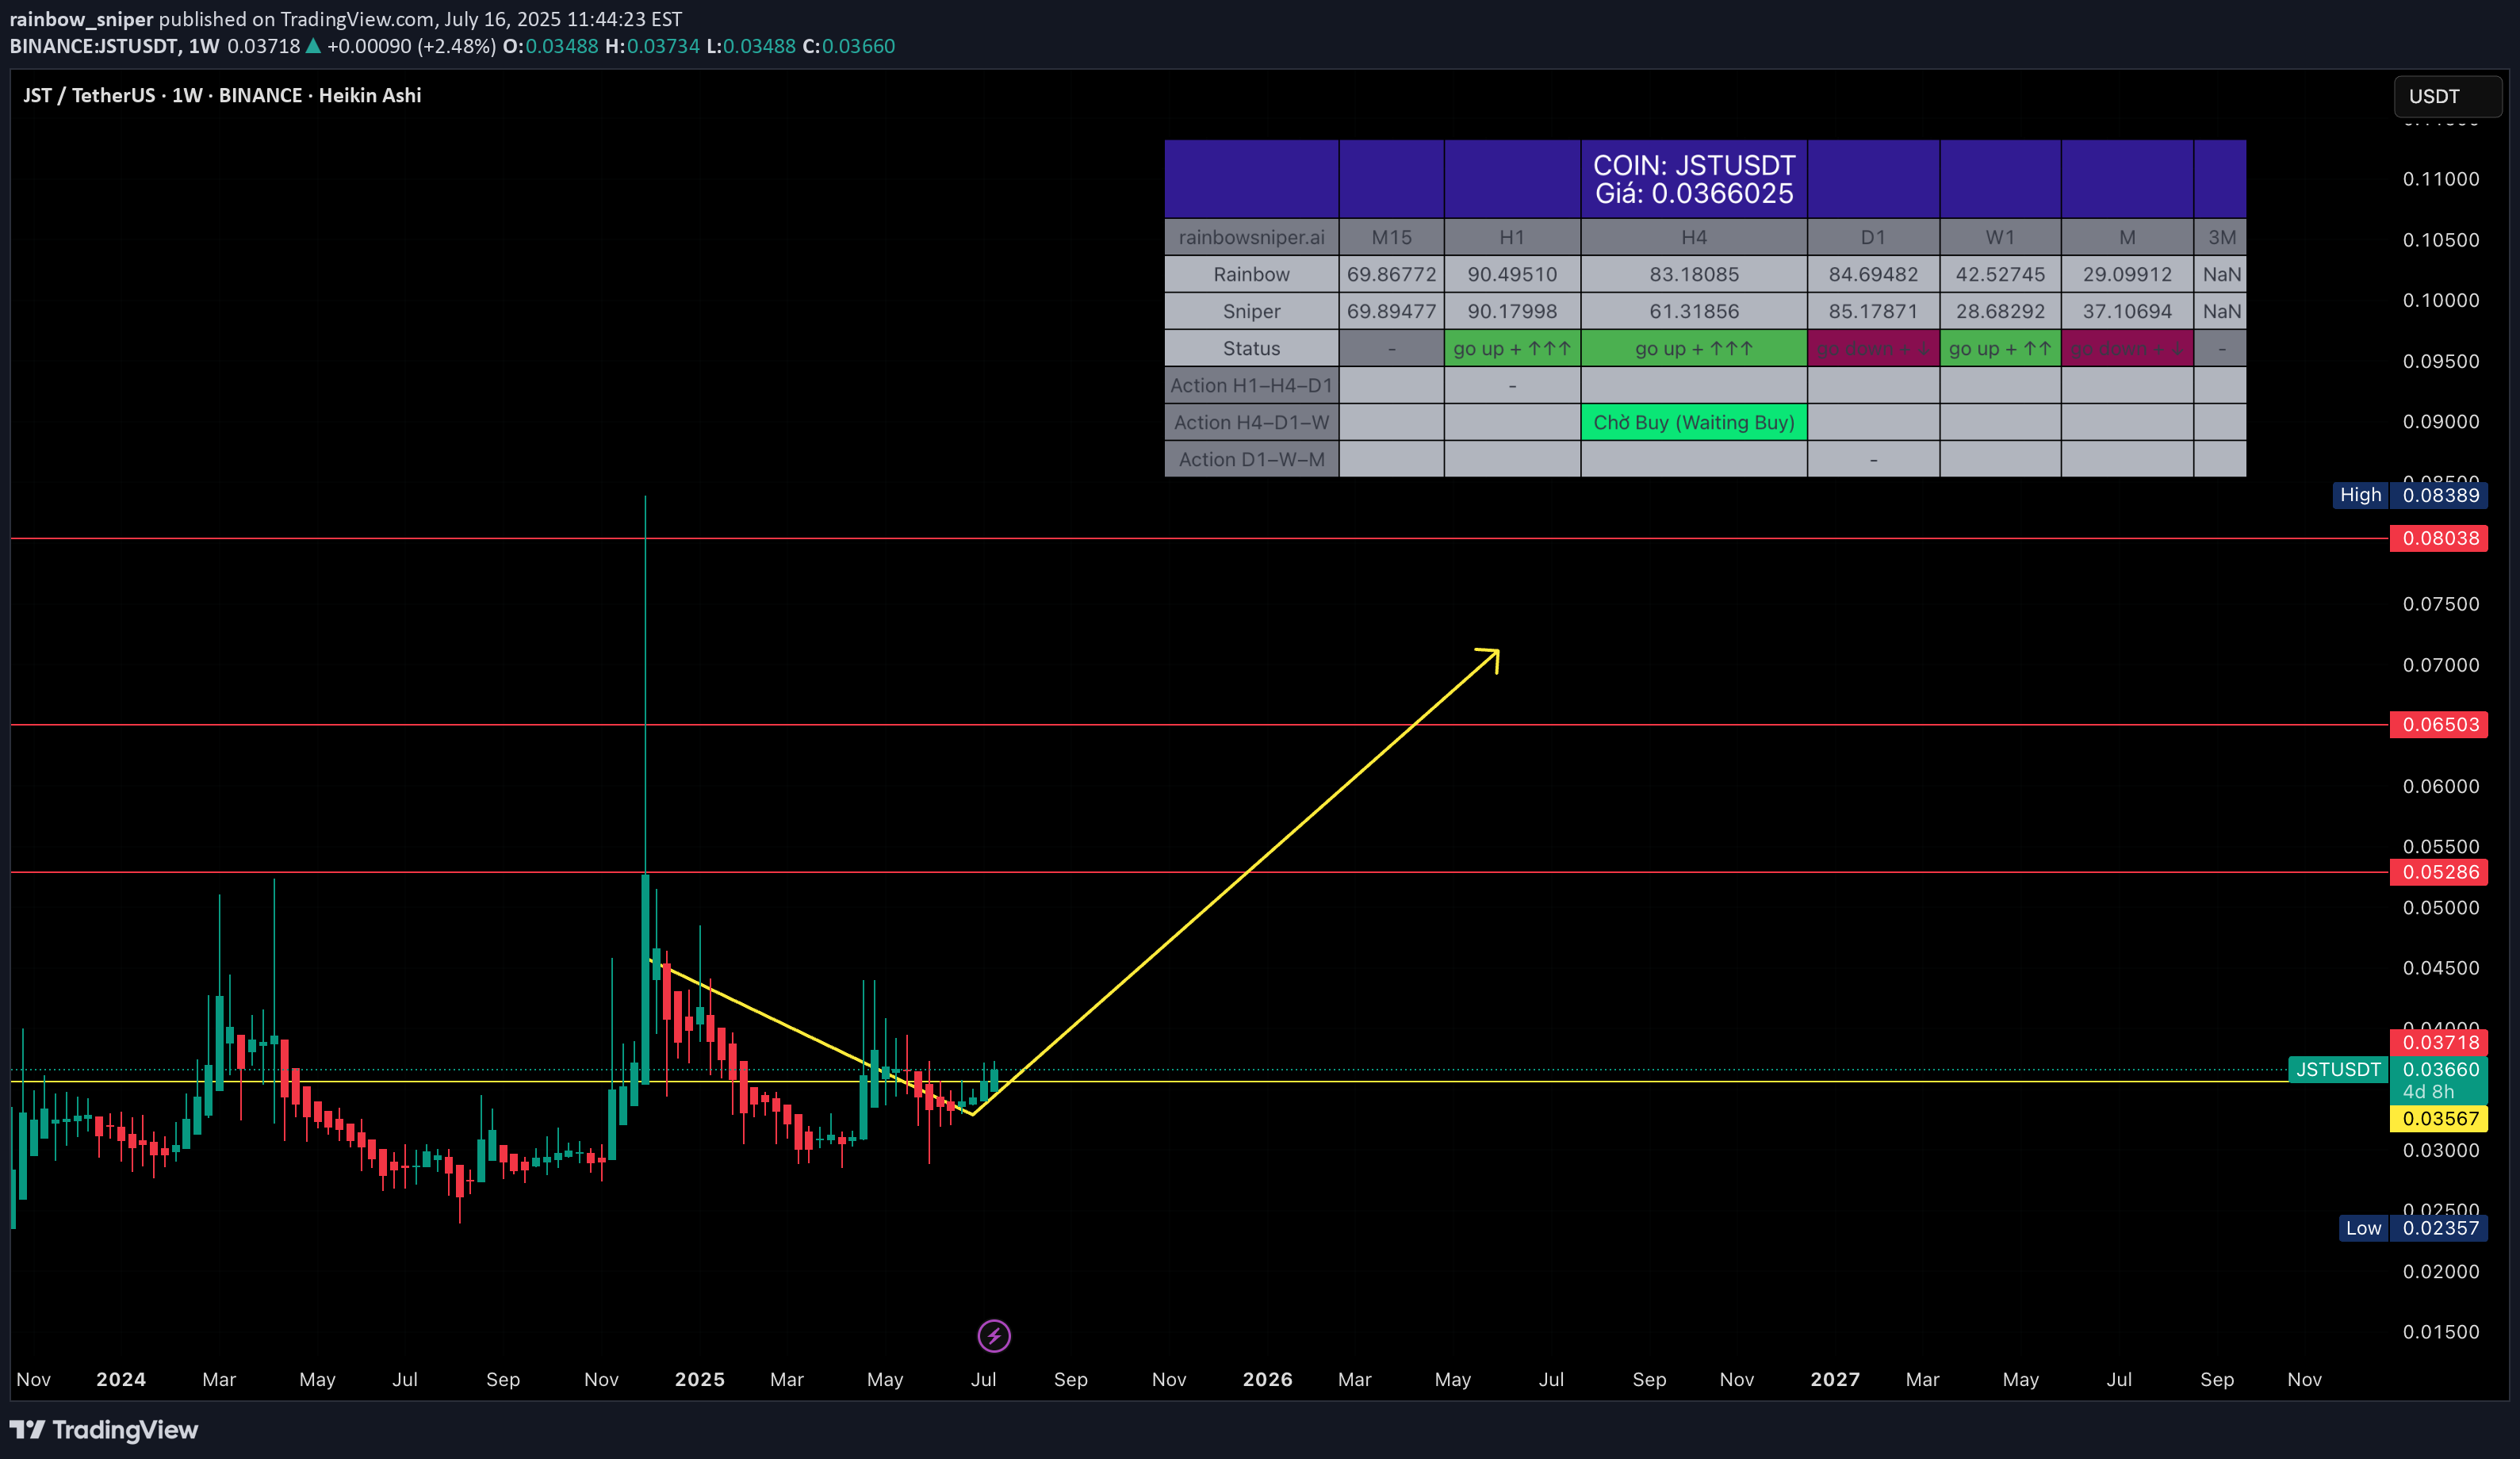
Task: Click the Rainbow H1 value 90.49510
Action: click(x=1512, y=274)
